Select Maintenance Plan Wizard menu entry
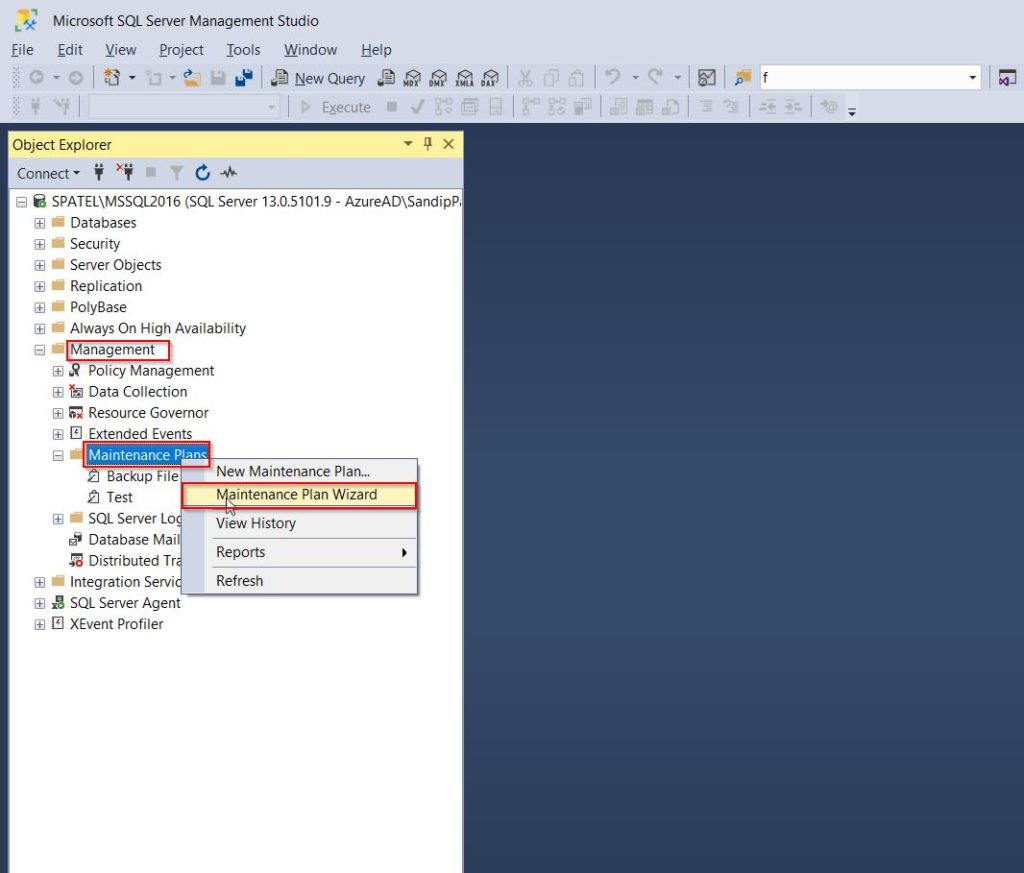The width and height of the screenshot is (1024, 873). click(299, 495)
